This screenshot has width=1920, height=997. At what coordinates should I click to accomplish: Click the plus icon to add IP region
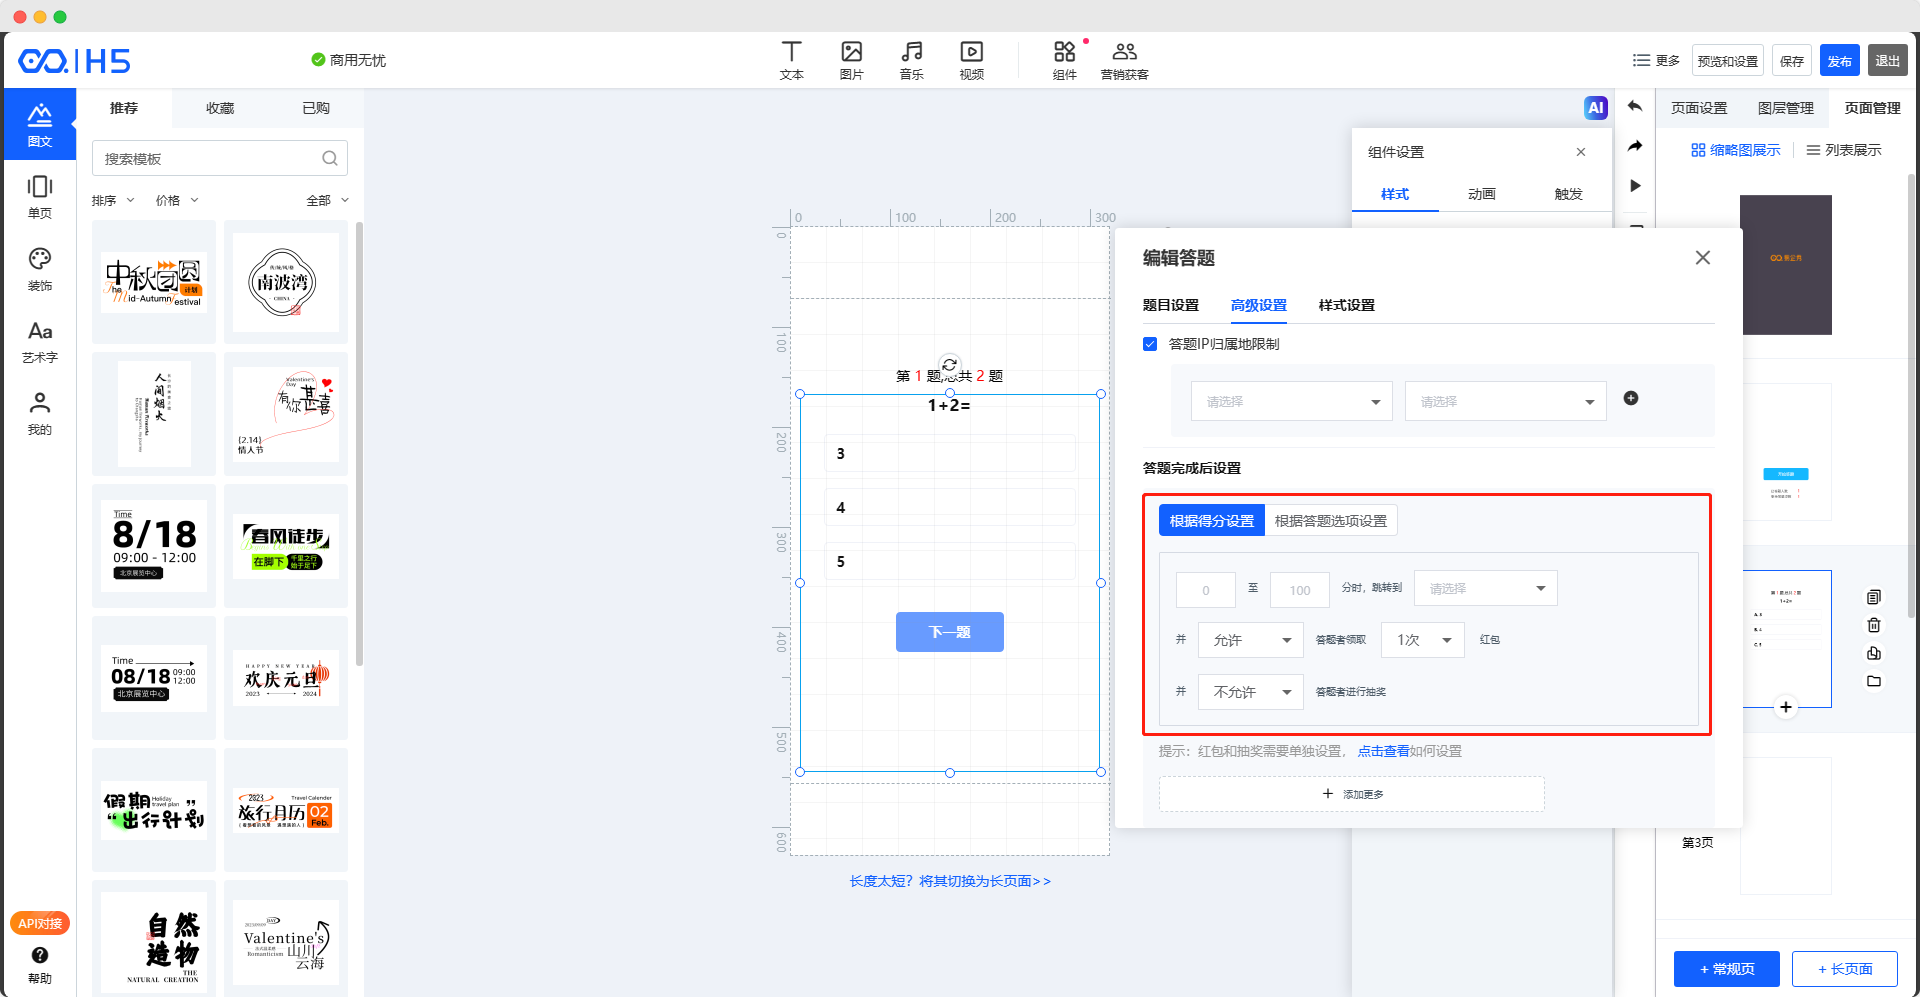[x=1630, y=398]
